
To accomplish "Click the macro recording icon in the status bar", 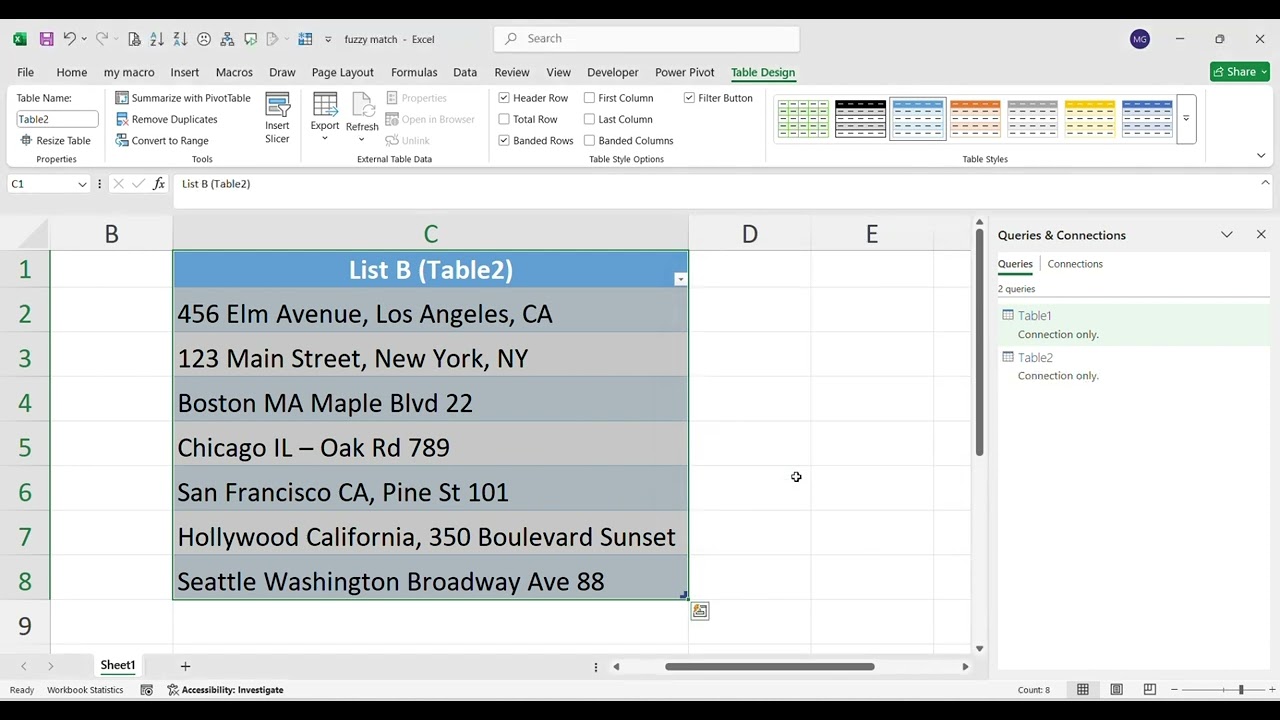I will click(x=147, y=690).
